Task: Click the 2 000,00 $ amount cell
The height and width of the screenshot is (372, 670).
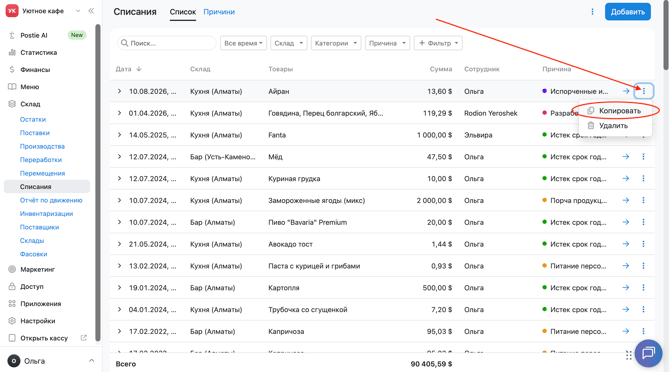Action: tap(435, 200)
